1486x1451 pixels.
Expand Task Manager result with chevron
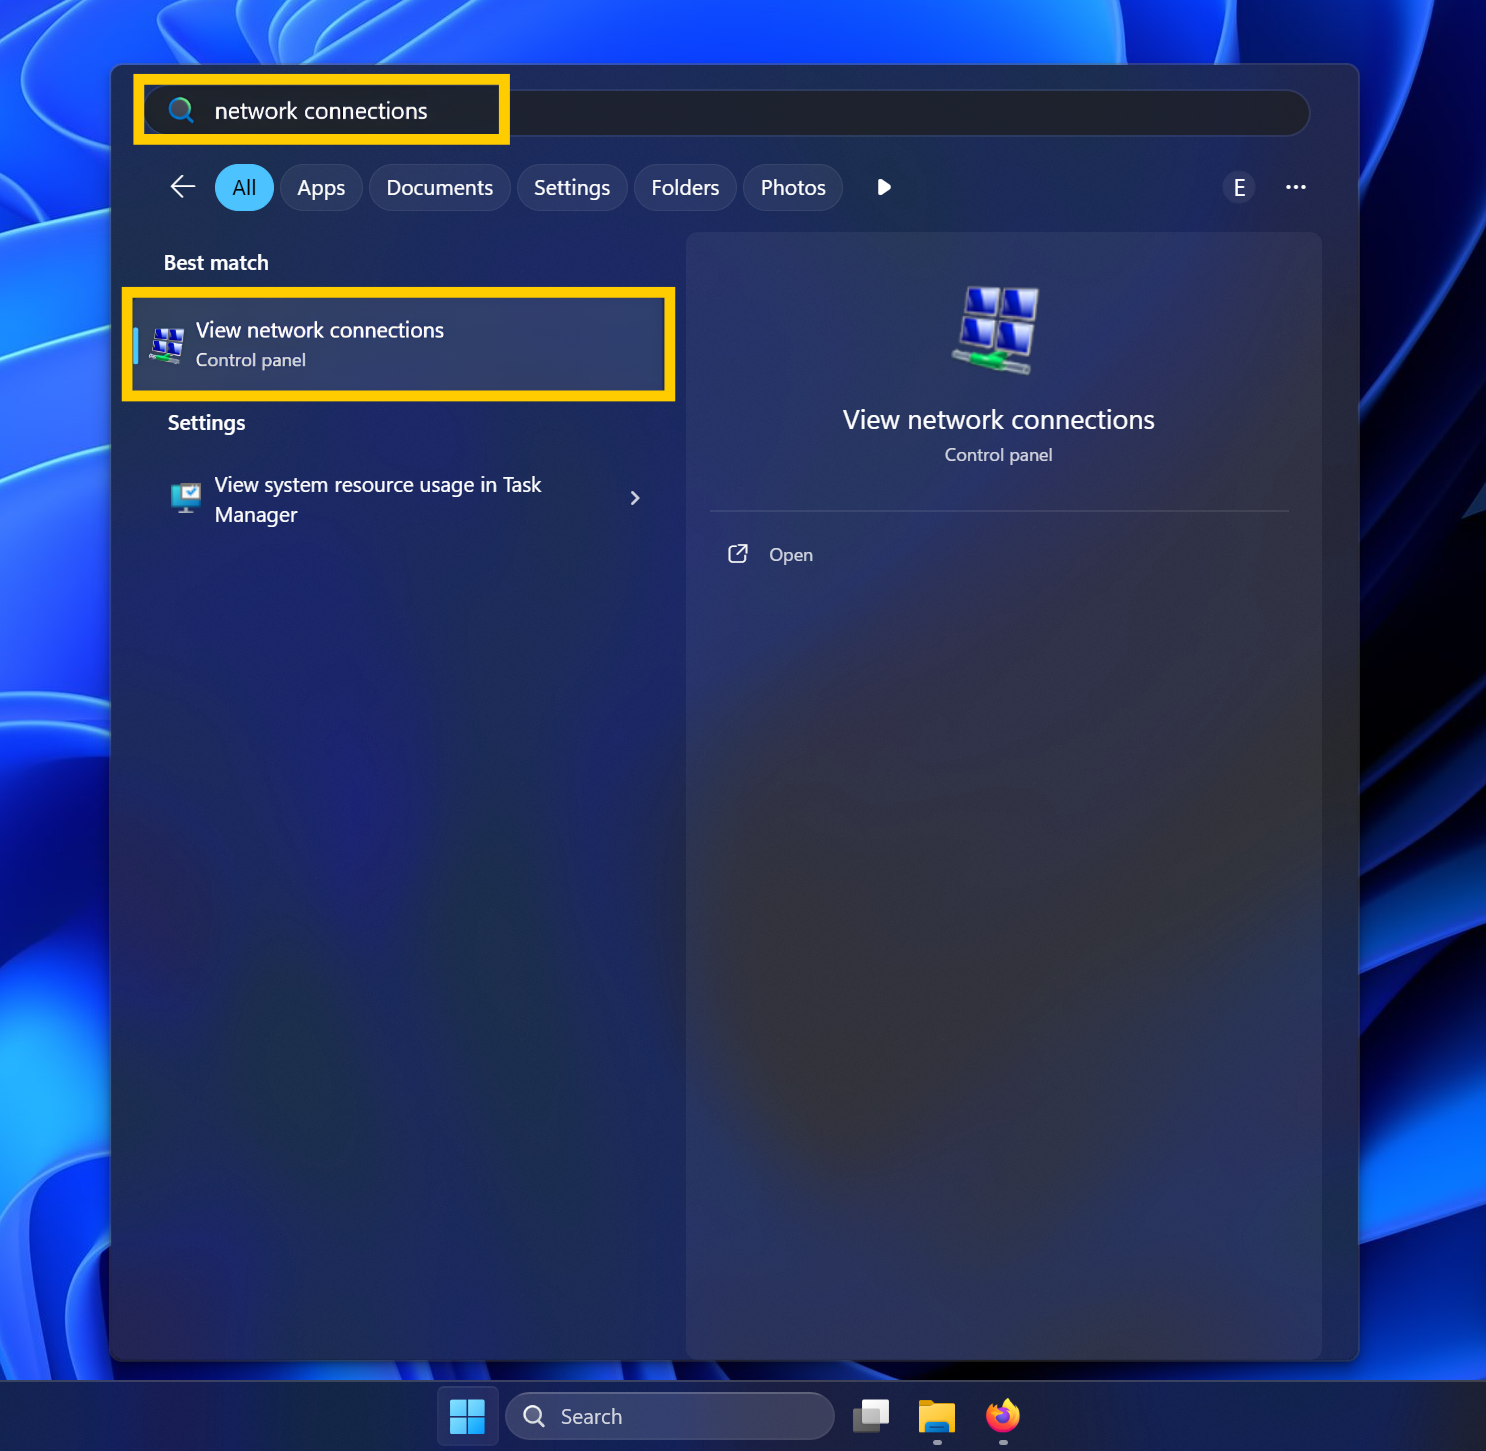point(635,498)
